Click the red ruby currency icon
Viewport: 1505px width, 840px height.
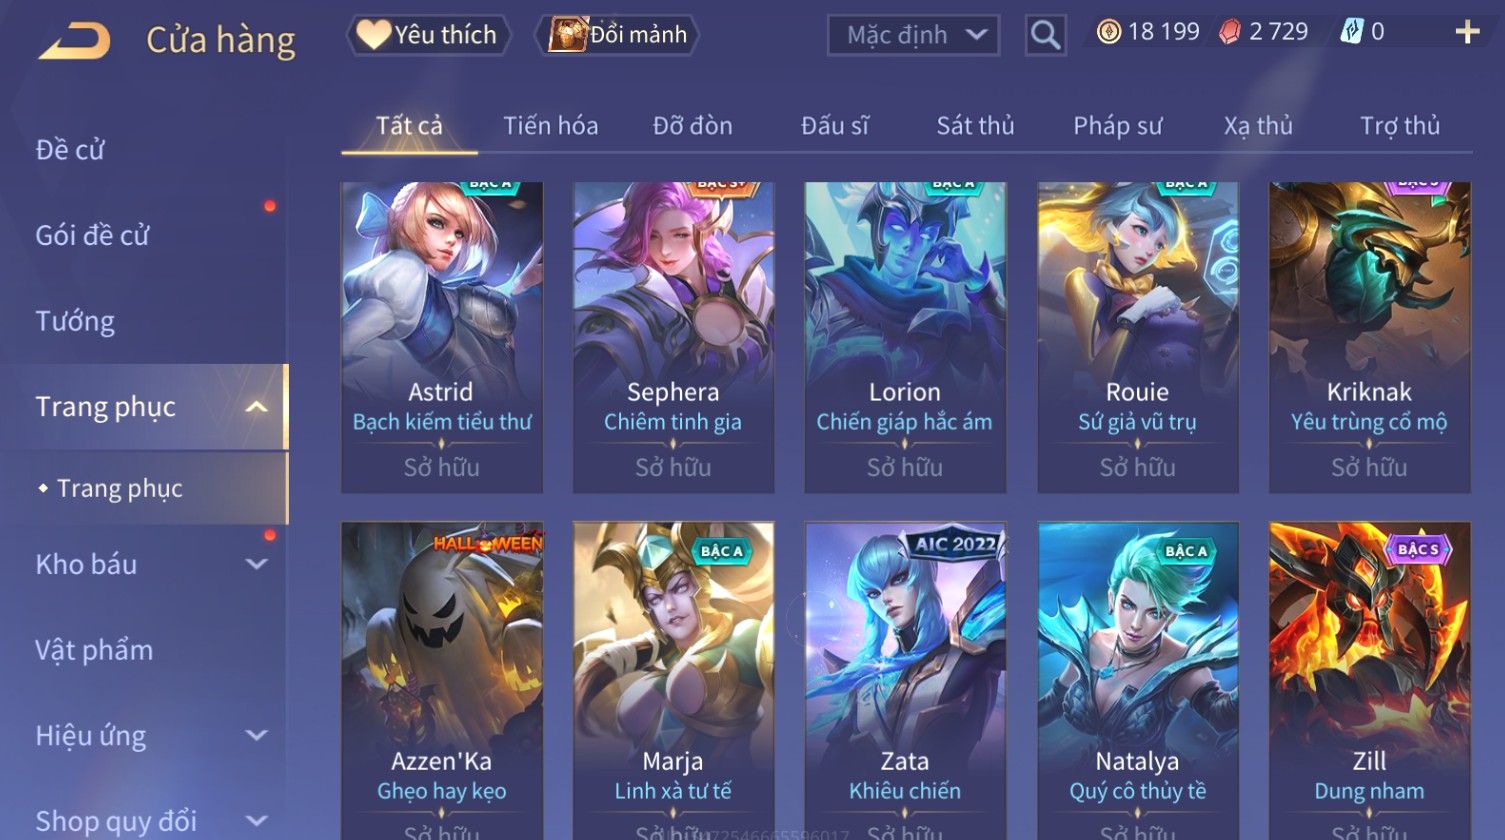(x=1229, y=32)
